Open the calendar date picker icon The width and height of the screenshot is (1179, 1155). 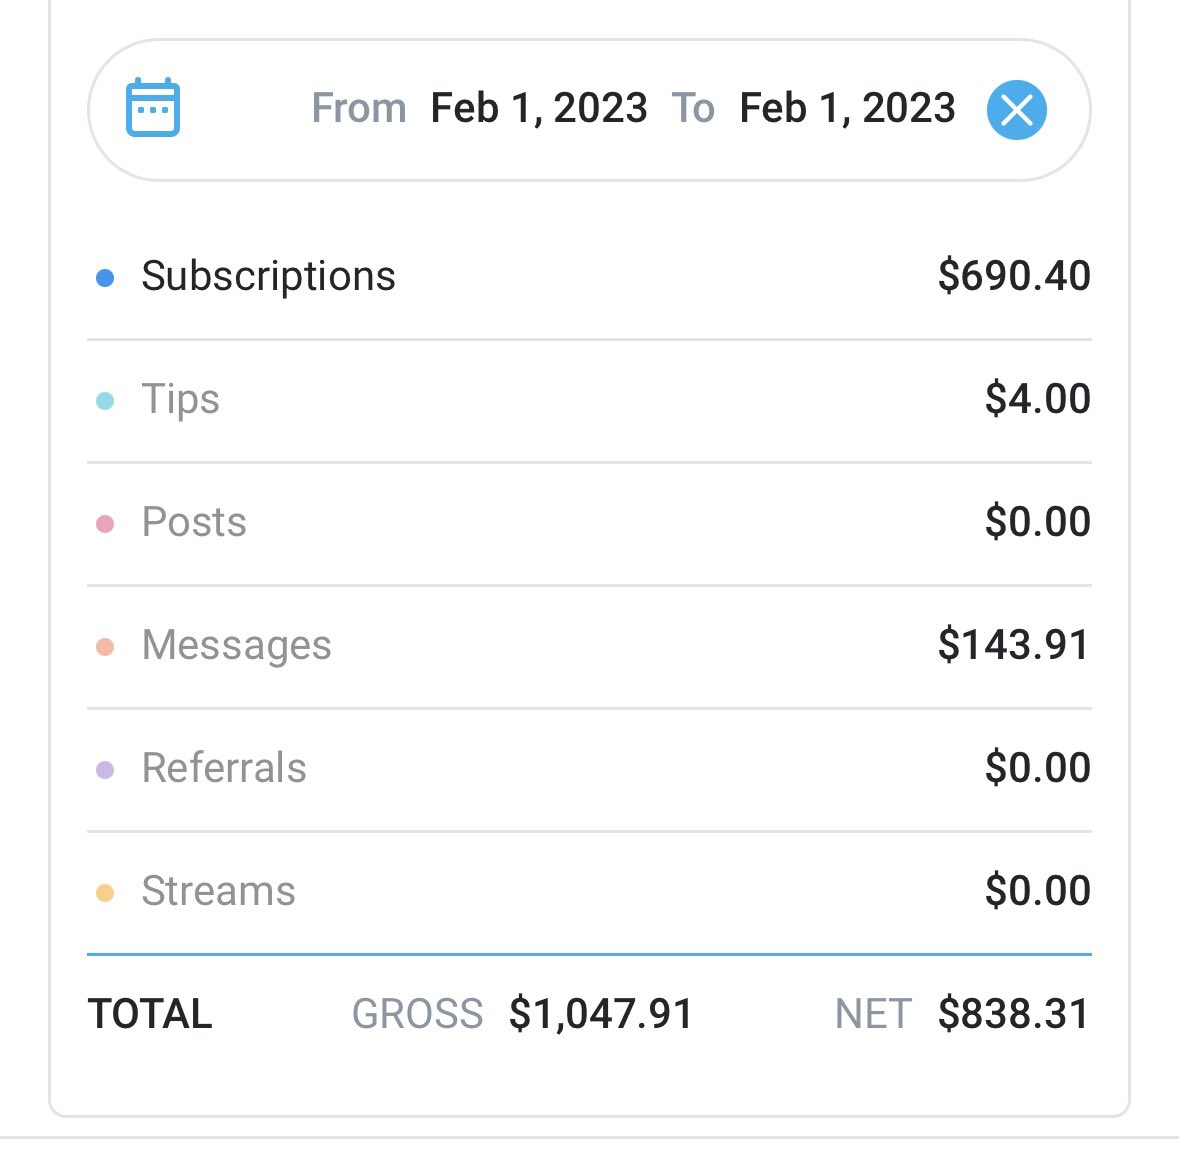pyautogui.click(x=153, y=108)
